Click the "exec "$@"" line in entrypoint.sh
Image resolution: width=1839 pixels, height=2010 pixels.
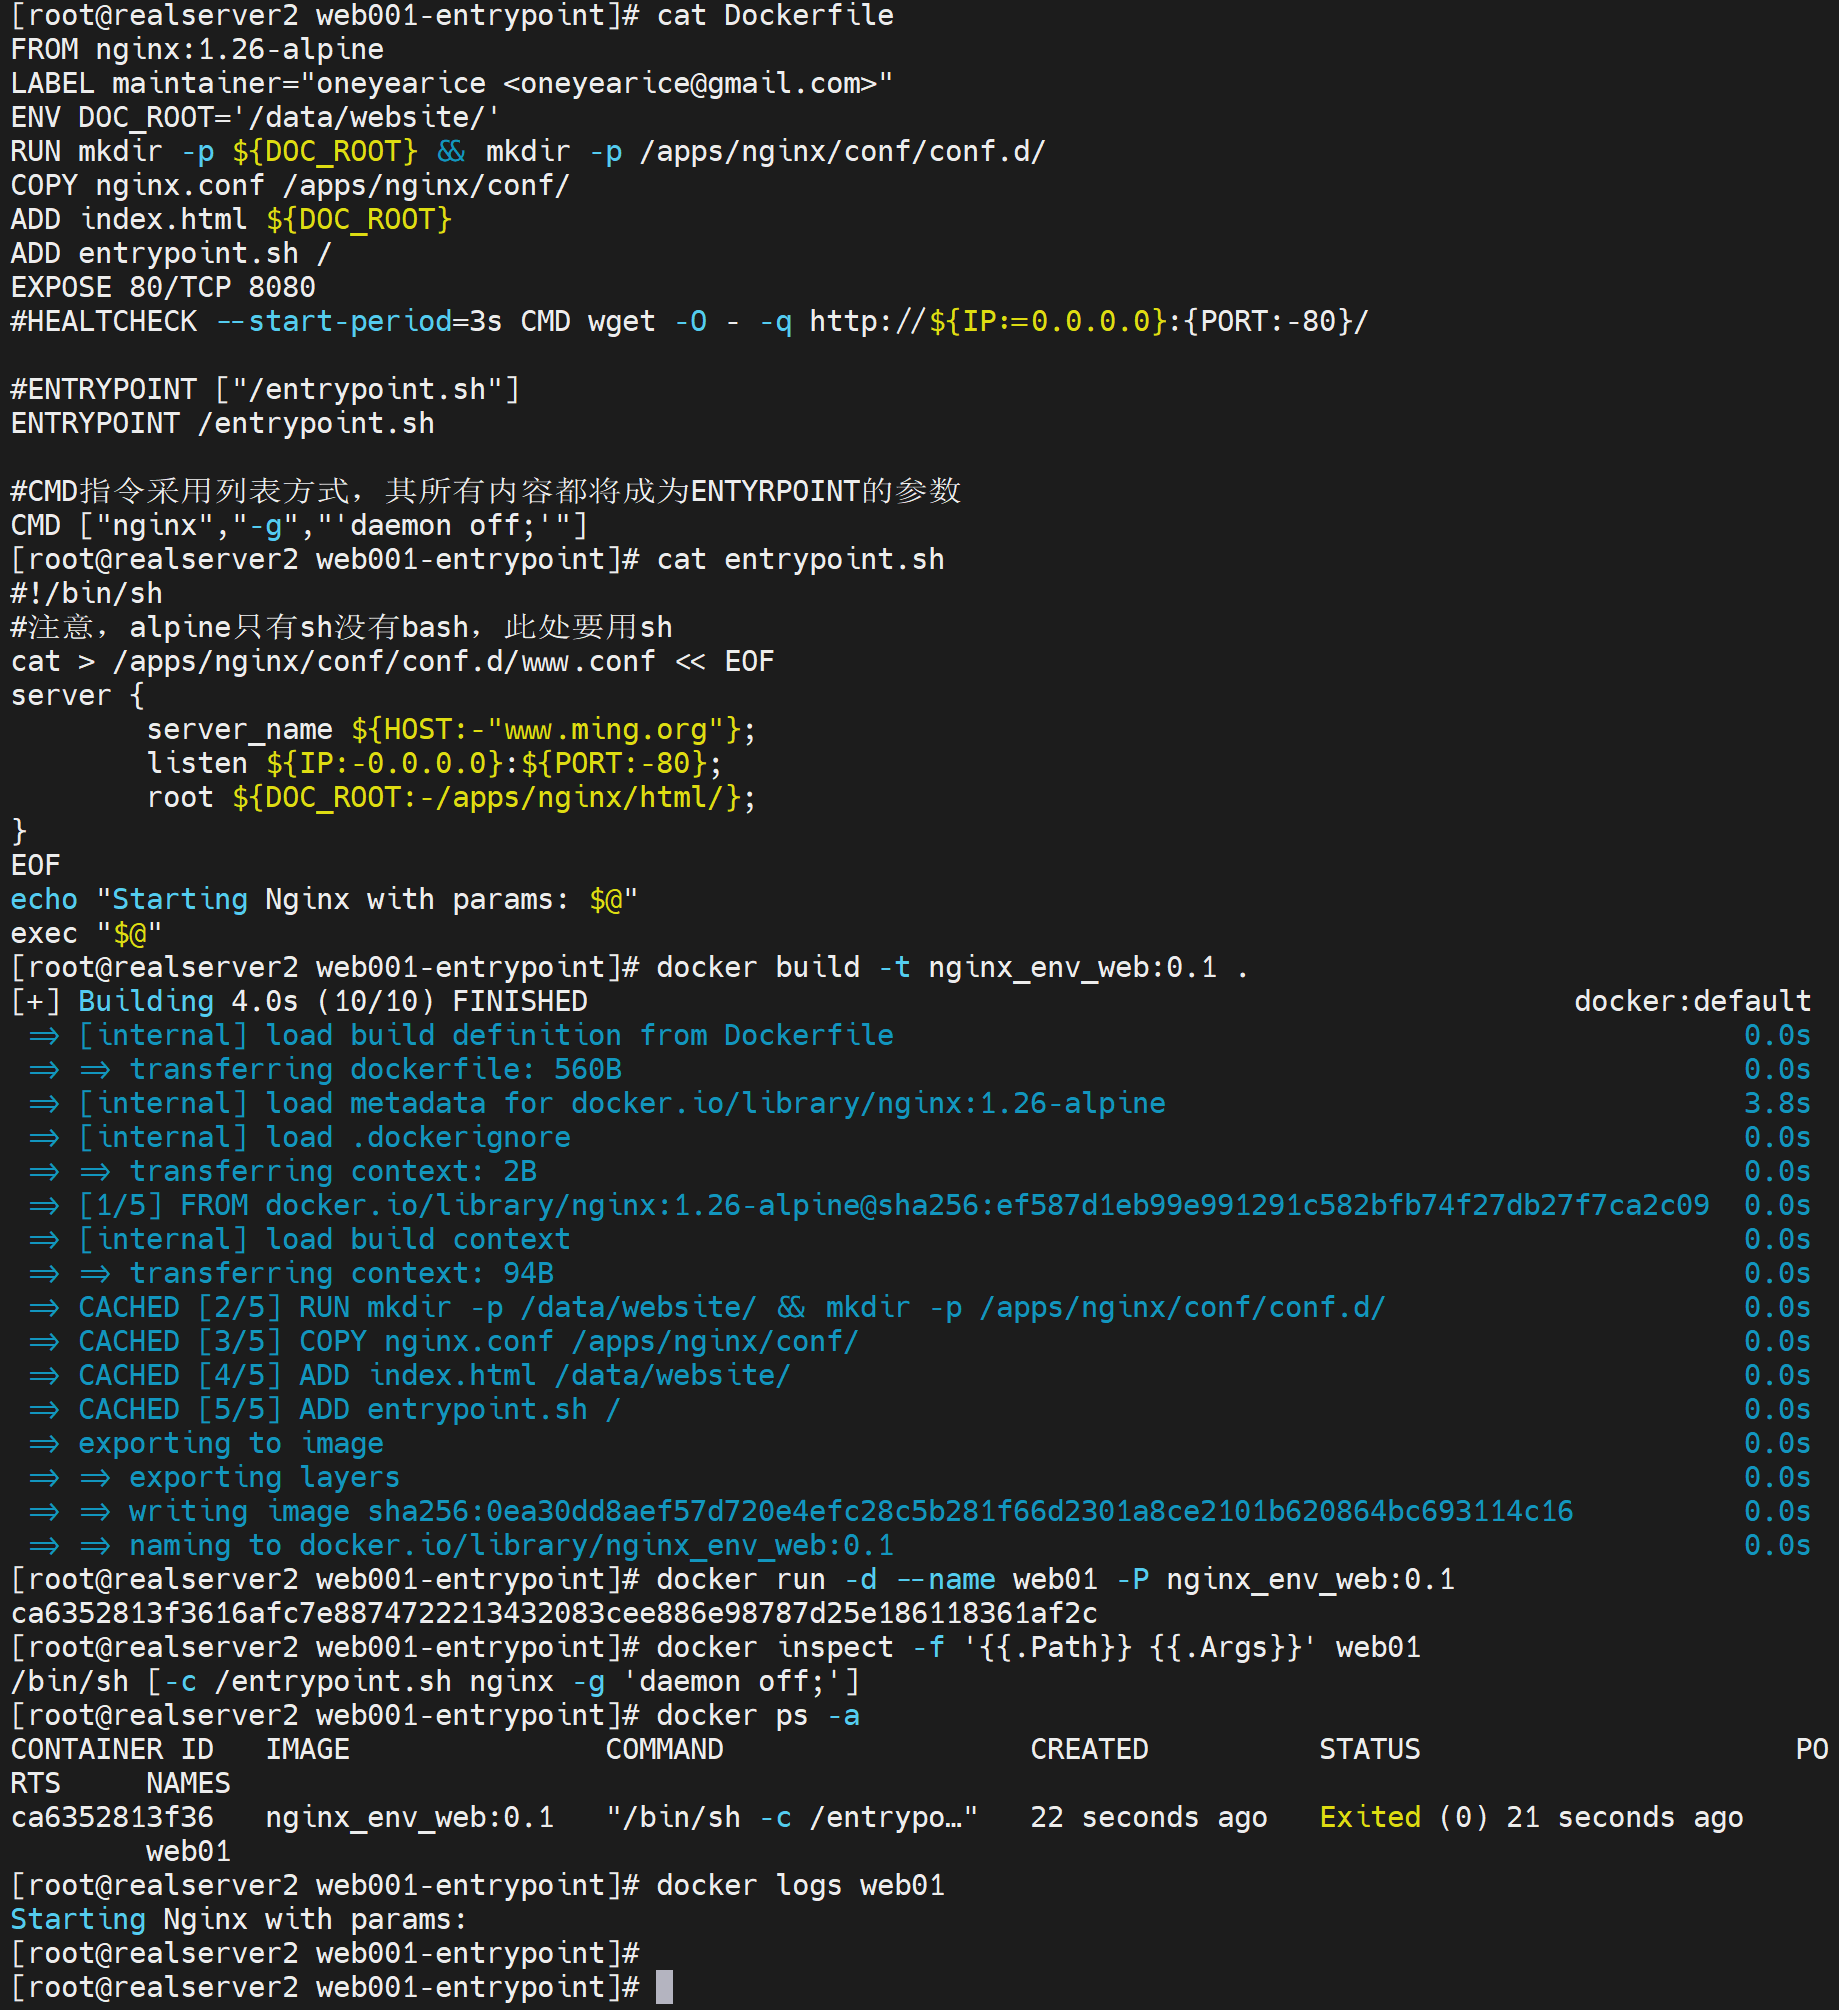click(86, 933)
